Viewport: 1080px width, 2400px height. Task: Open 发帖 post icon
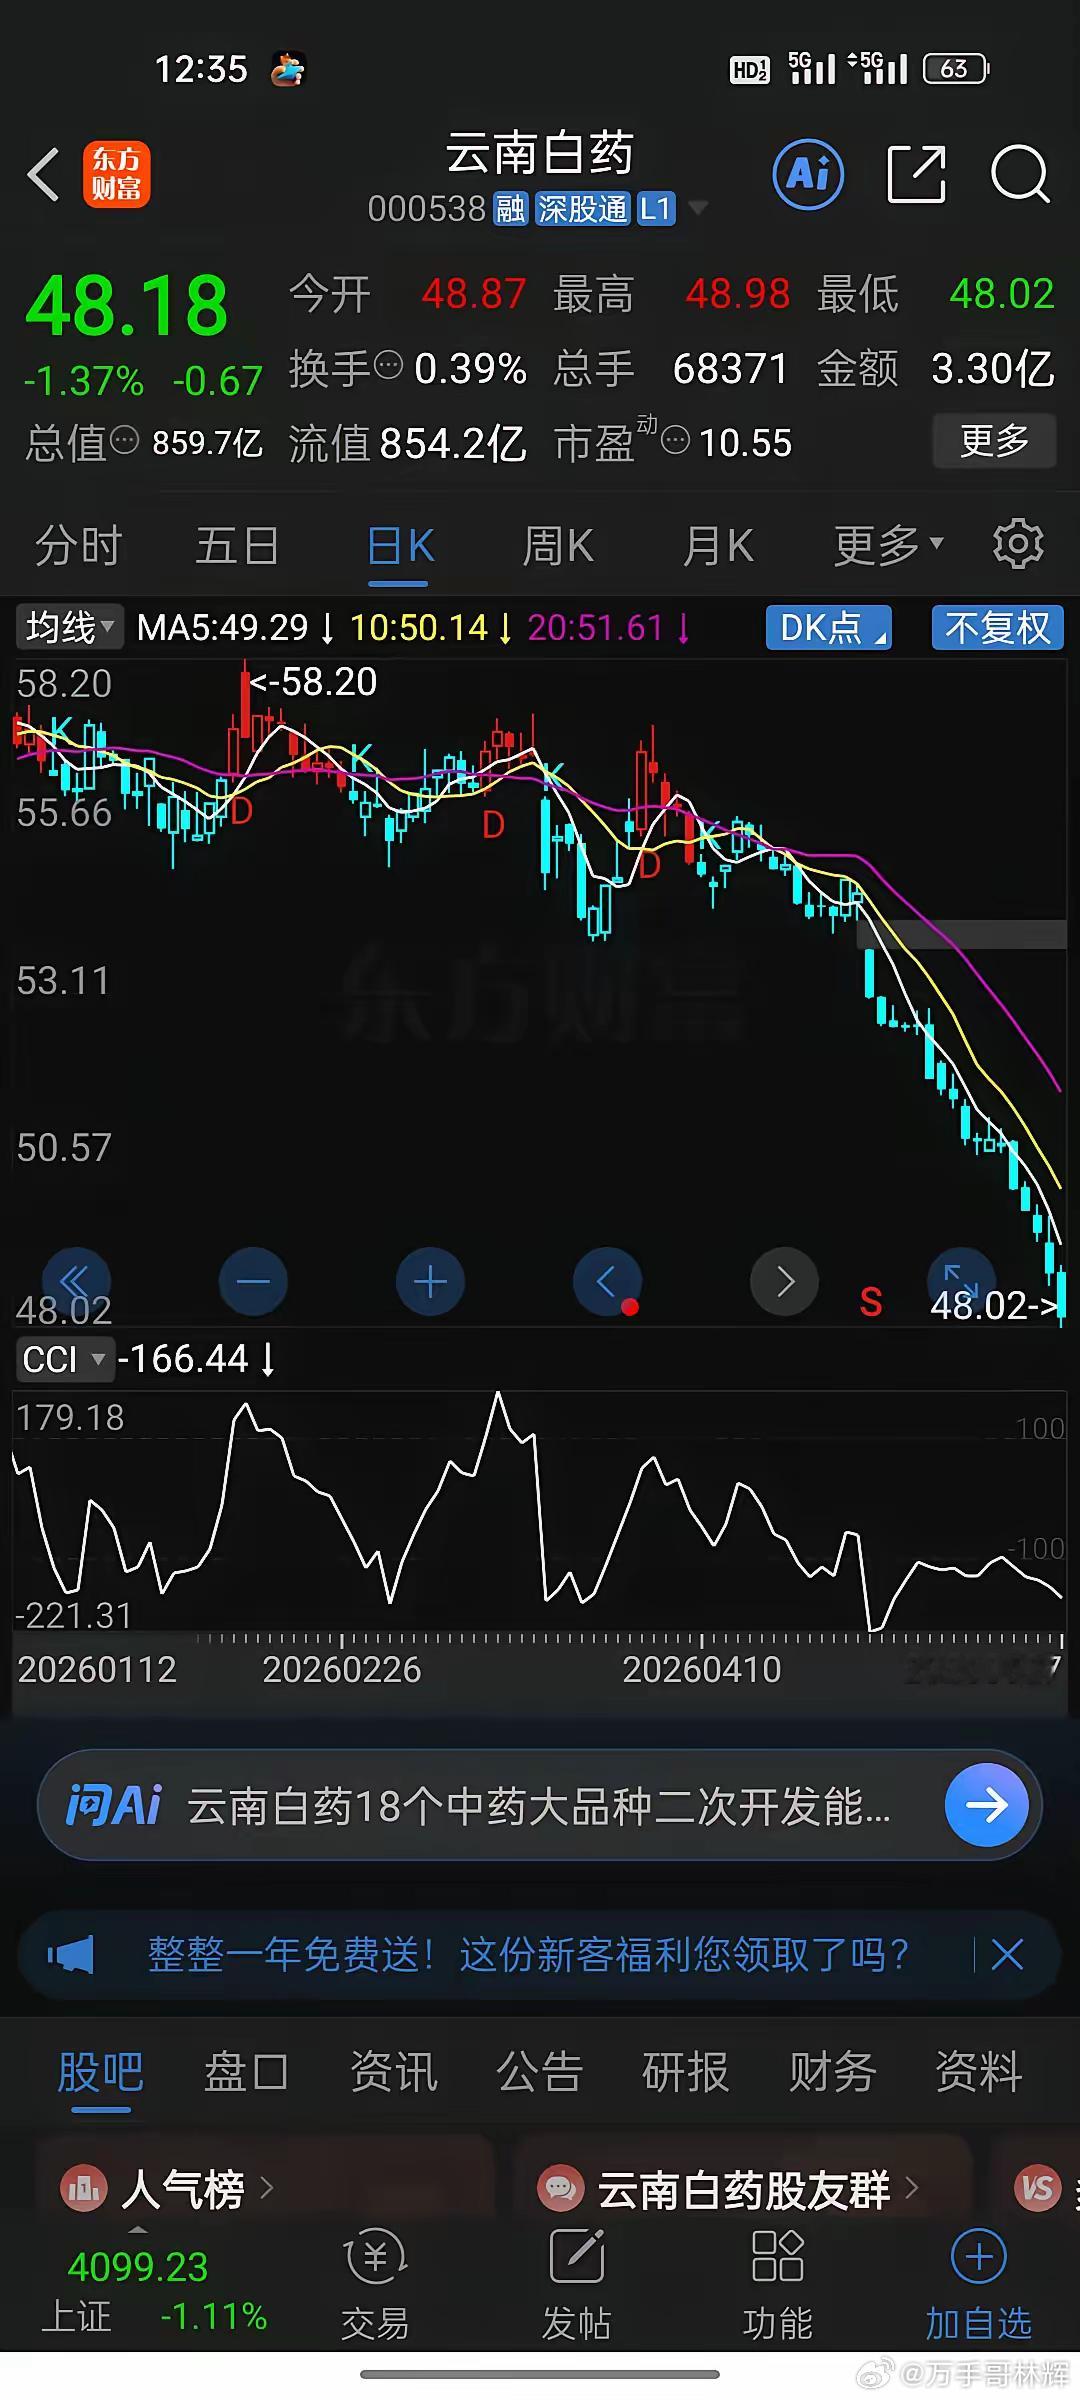pyautogui.click(x=577, y=2286)
